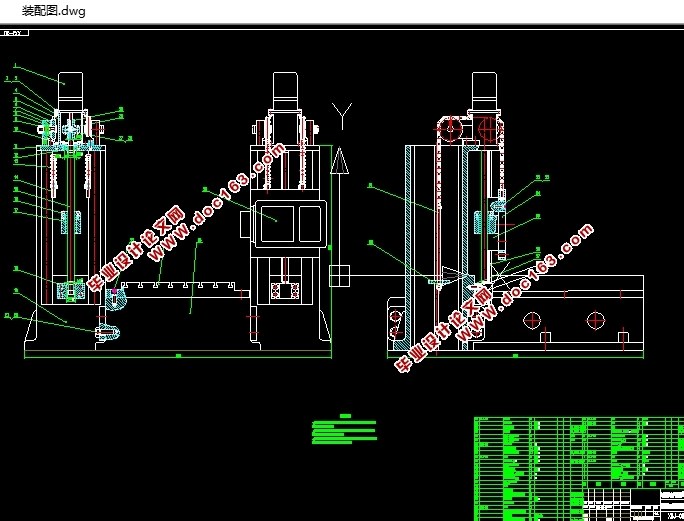
Task: Click the green technical requirements text block
Action: coord(344,430)
